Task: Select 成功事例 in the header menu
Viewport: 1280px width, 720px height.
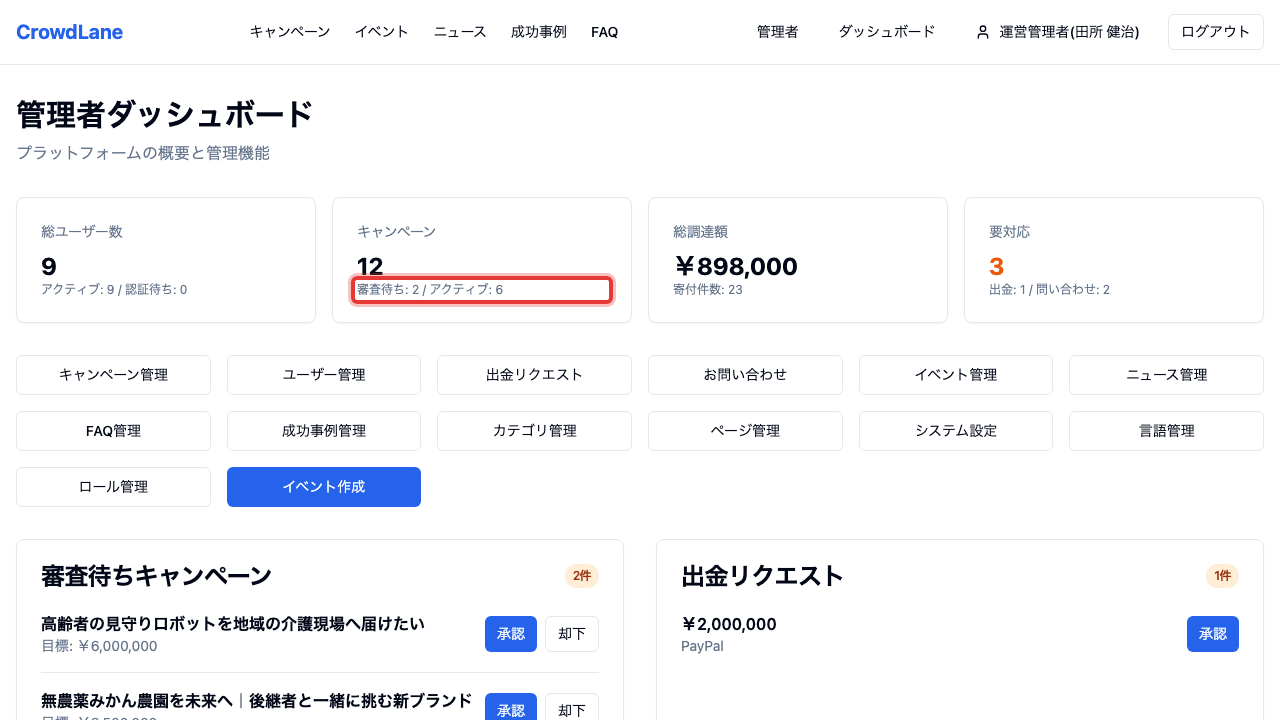Action: [539, 32]
